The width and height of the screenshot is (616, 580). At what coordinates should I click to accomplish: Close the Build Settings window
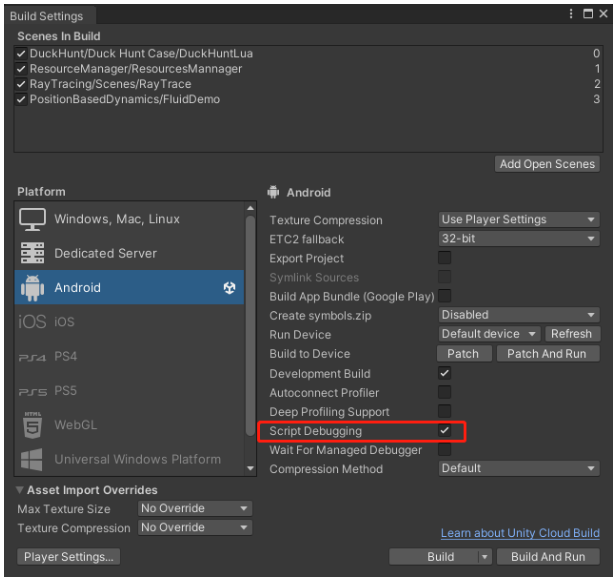tap(603, 14)
